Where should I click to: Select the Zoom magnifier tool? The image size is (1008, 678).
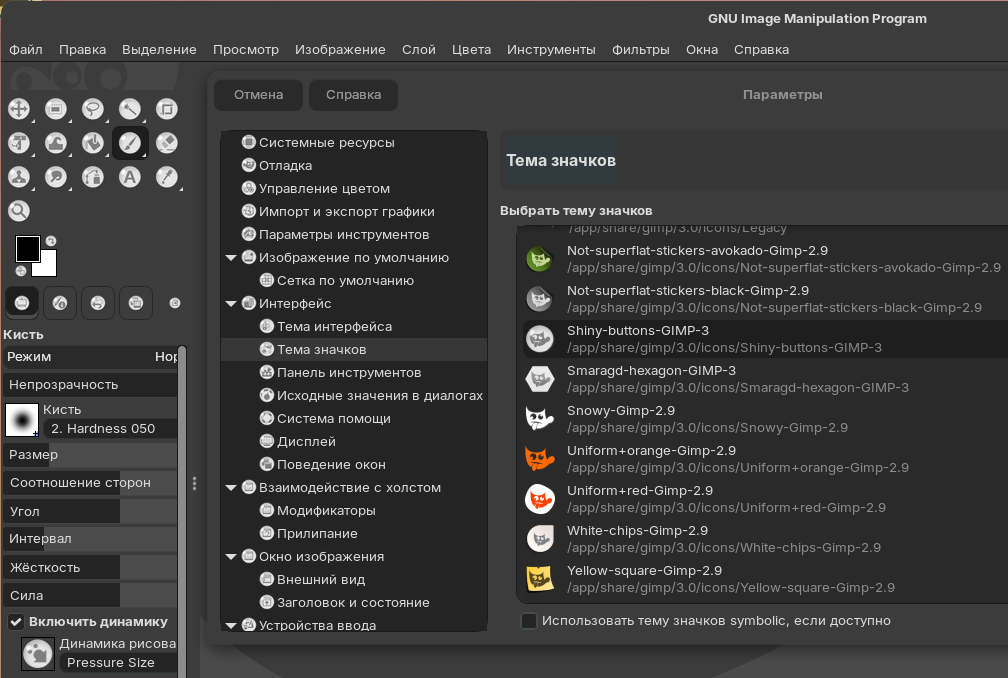[x=19, y=211]
